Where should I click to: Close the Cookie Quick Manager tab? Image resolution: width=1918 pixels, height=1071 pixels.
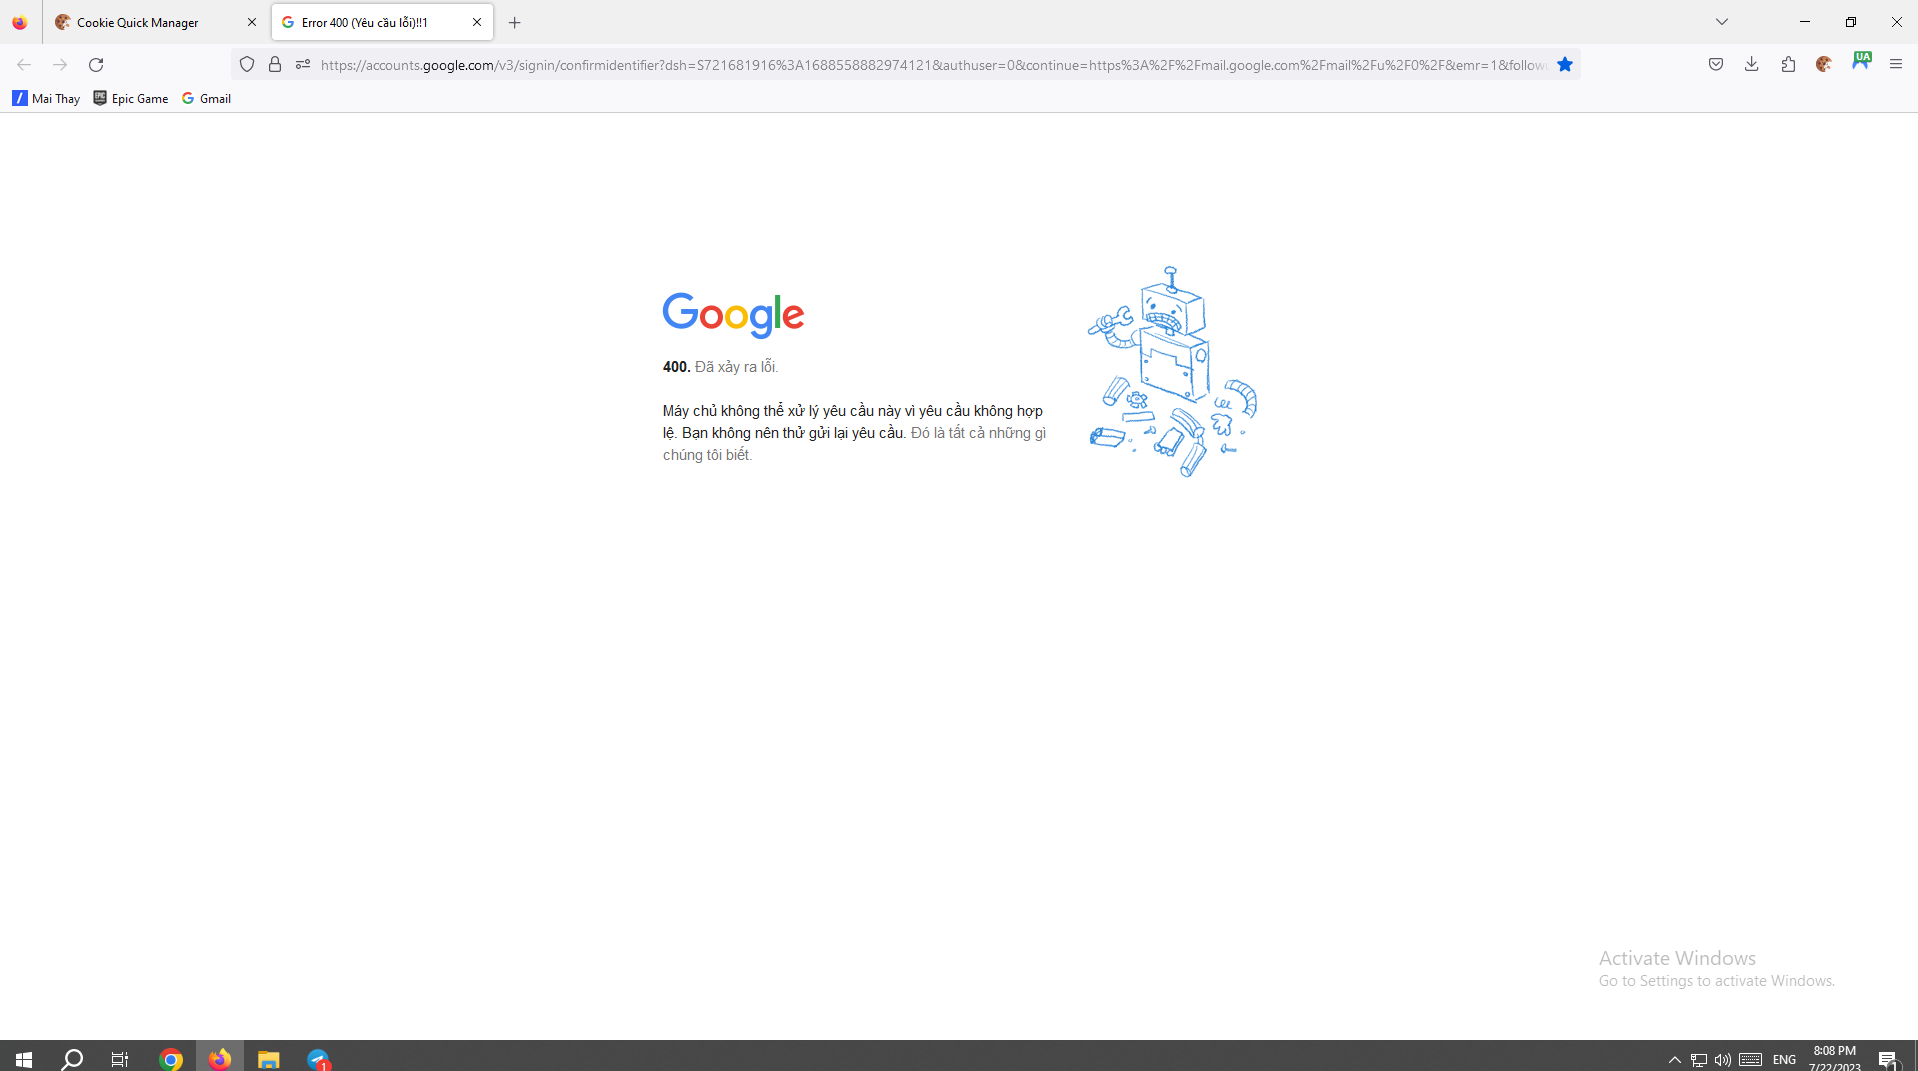click(251, 22)
